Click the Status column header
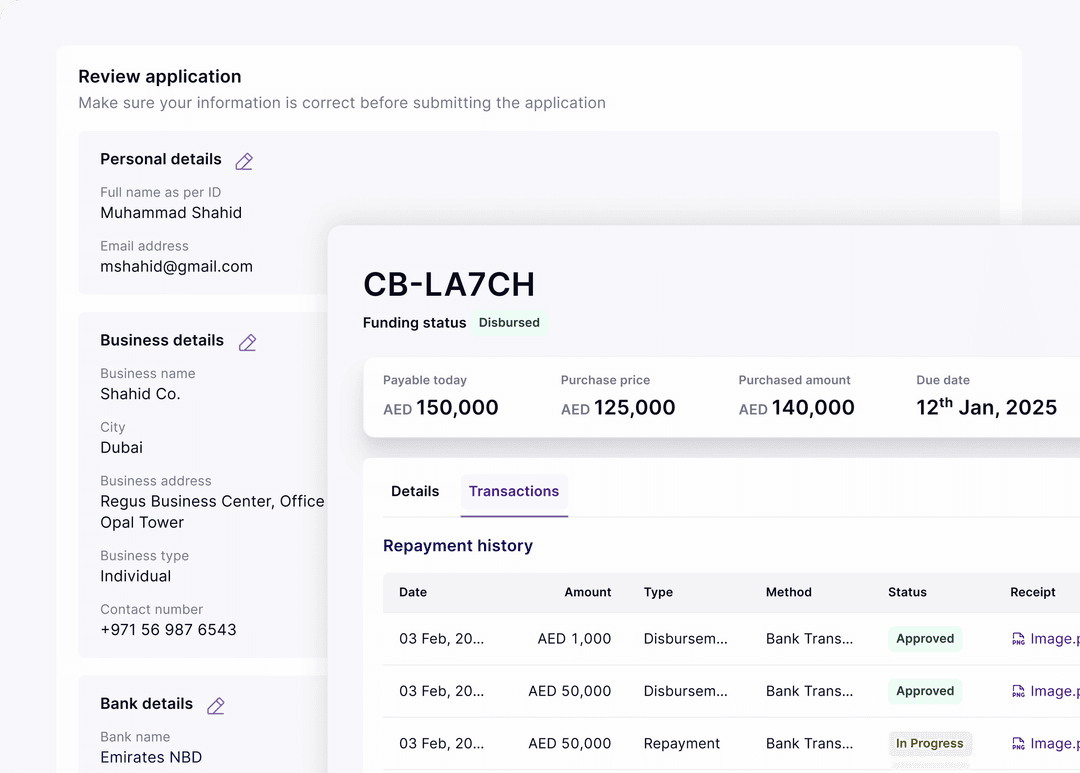Image resolution: width=1080 pixels, height=773 pixels. click(x=907, y=592)
